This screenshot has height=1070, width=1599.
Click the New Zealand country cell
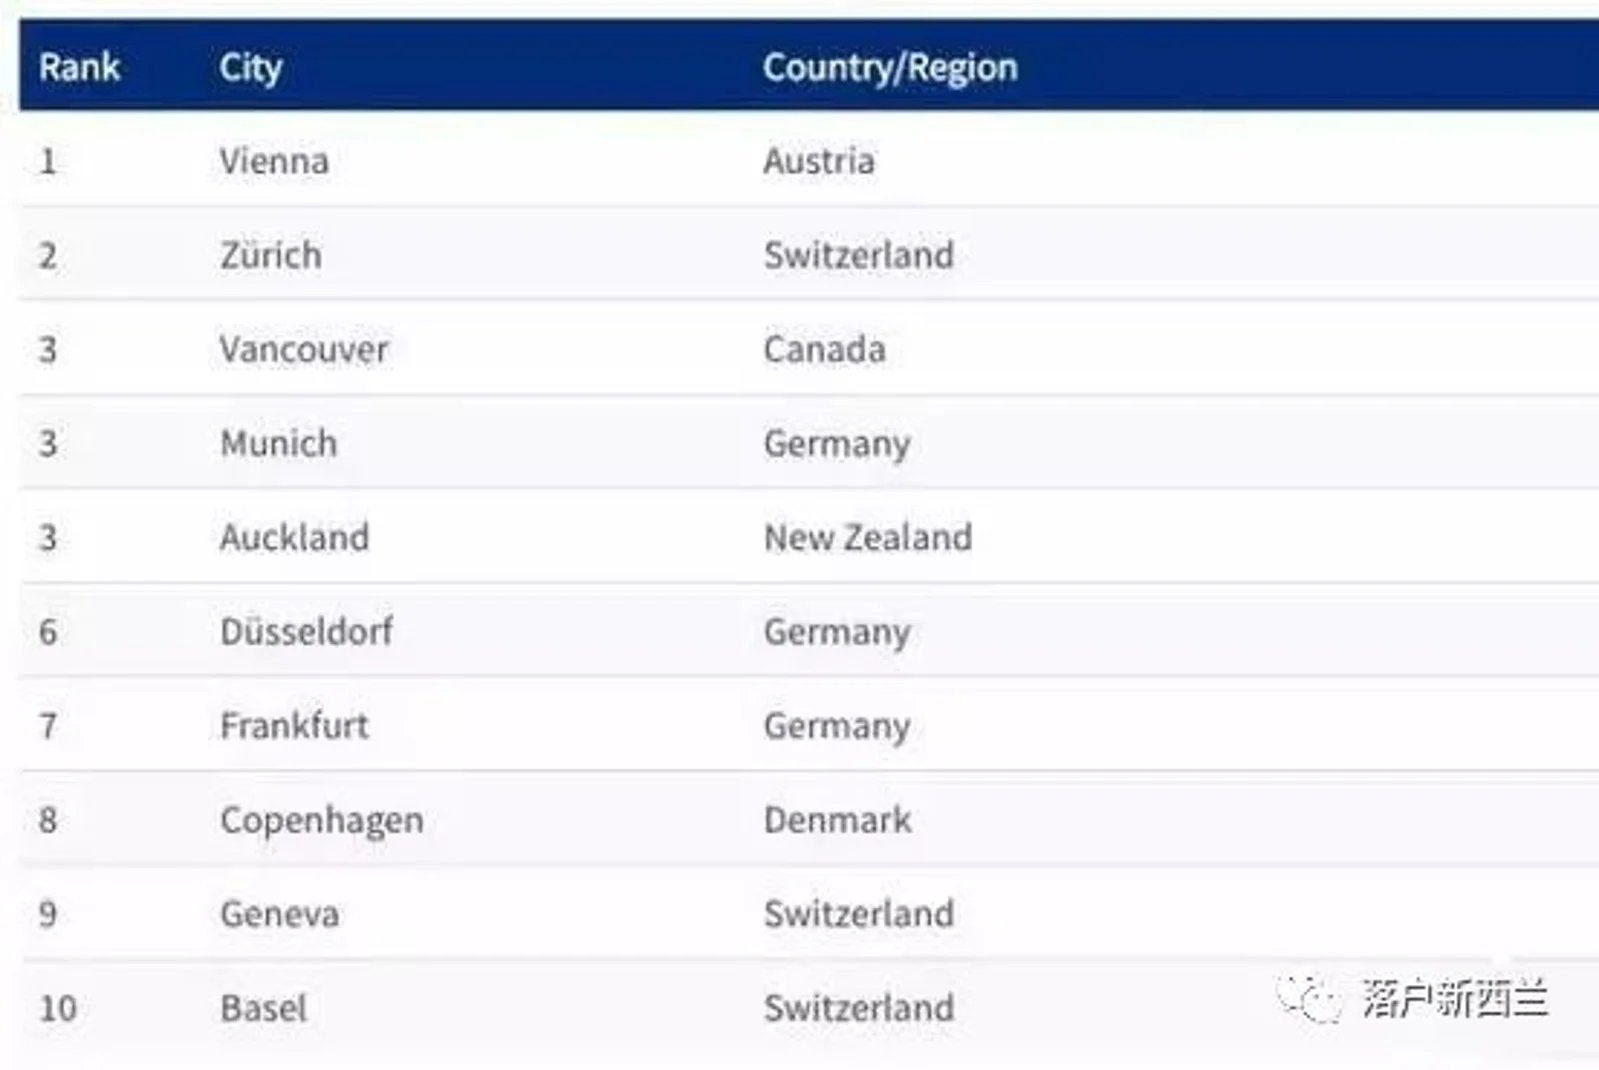click(868, 537)
